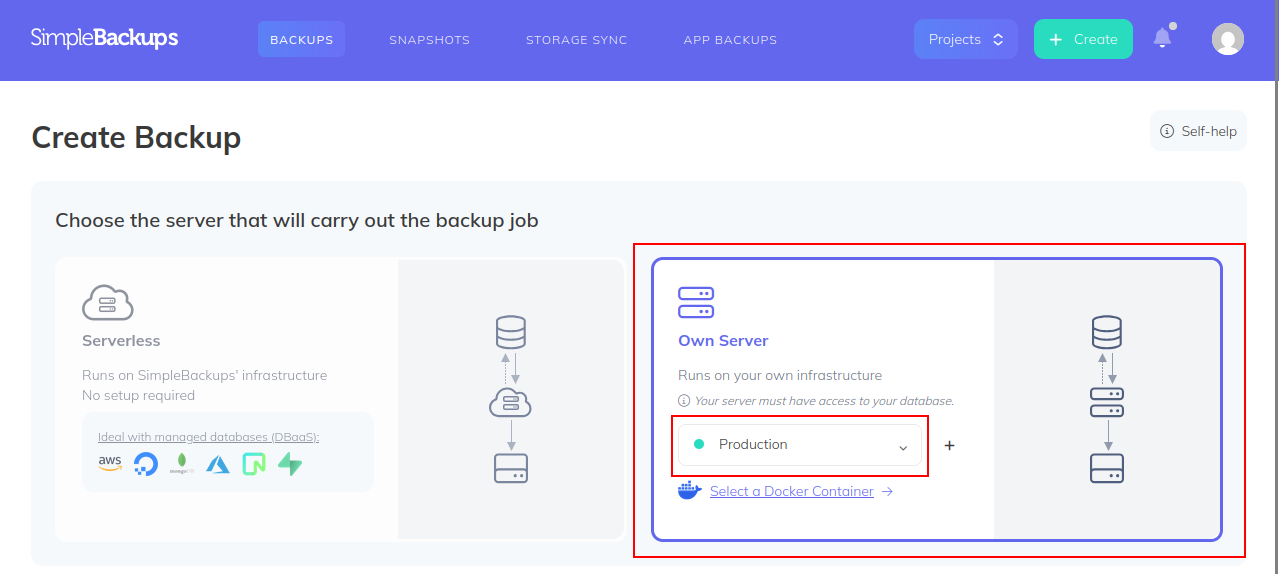Viewport: 1279px width, 574px height.
Task: Open the user avatar menu
Action: [x=1228, y=39]
